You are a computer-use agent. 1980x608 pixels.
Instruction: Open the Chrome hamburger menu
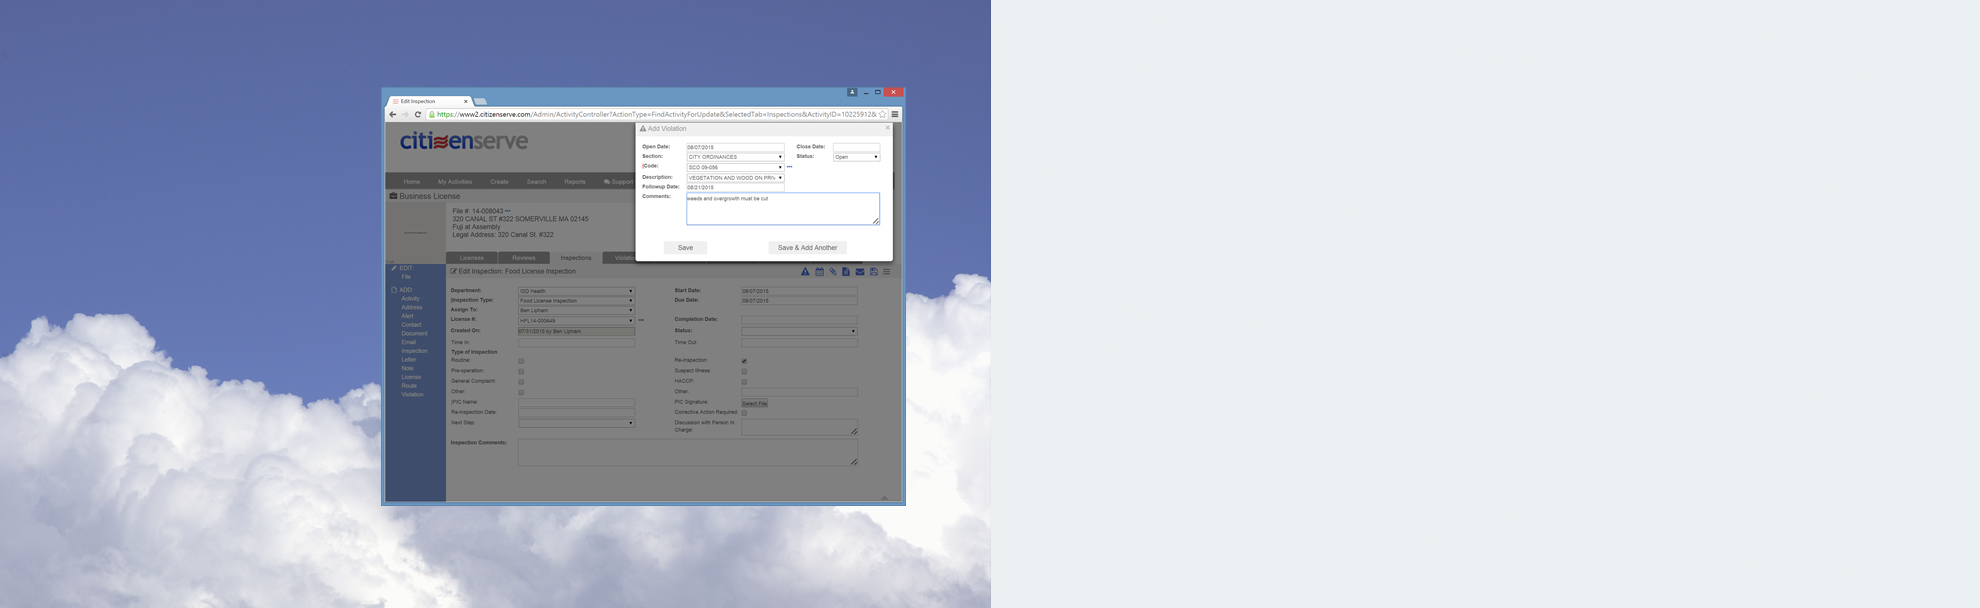895,114
